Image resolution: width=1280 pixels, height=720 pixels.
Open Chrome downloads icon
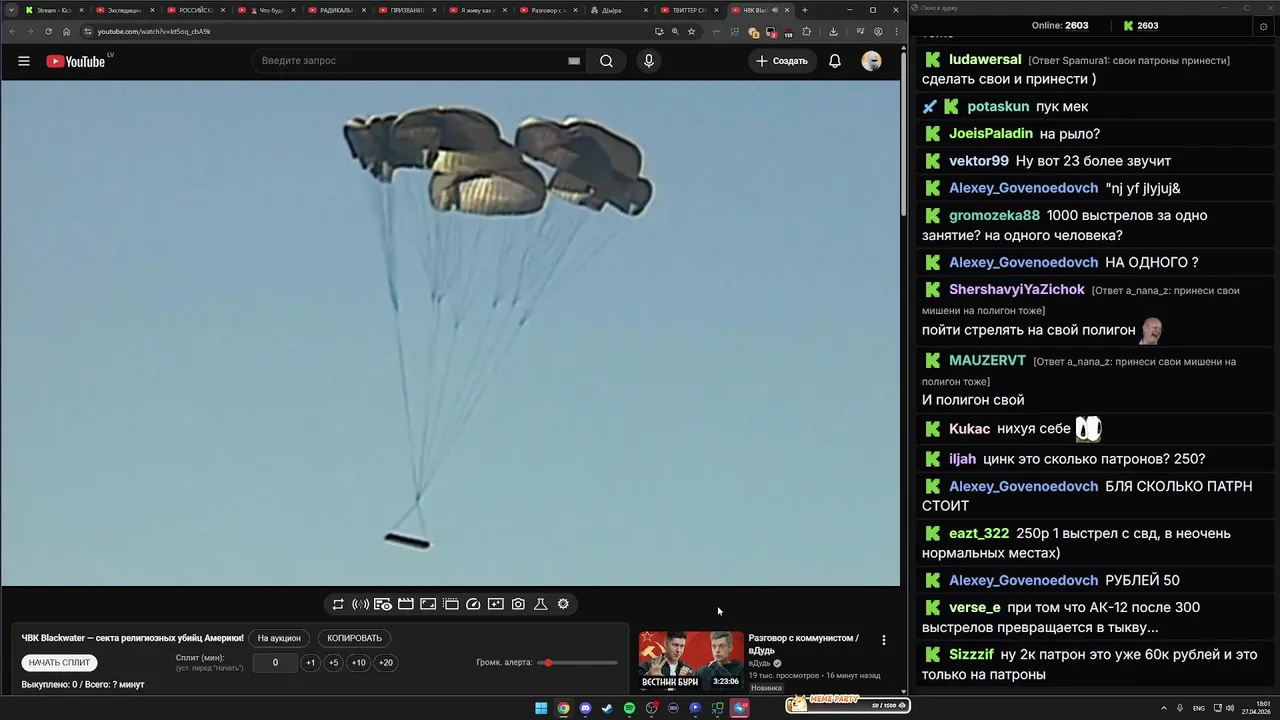pyautogui.click(x=833, y=31)
